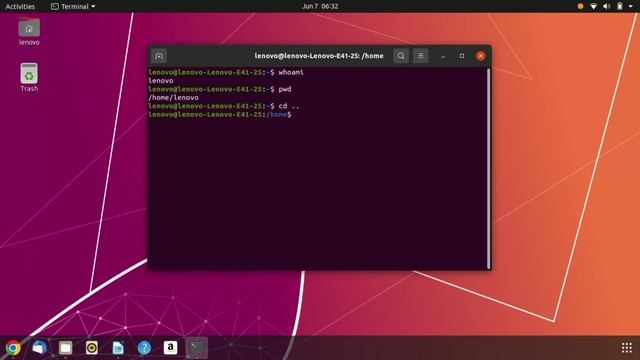Click the /home/lenovo output line
The image size is (640, 360).
coord(173,98)
